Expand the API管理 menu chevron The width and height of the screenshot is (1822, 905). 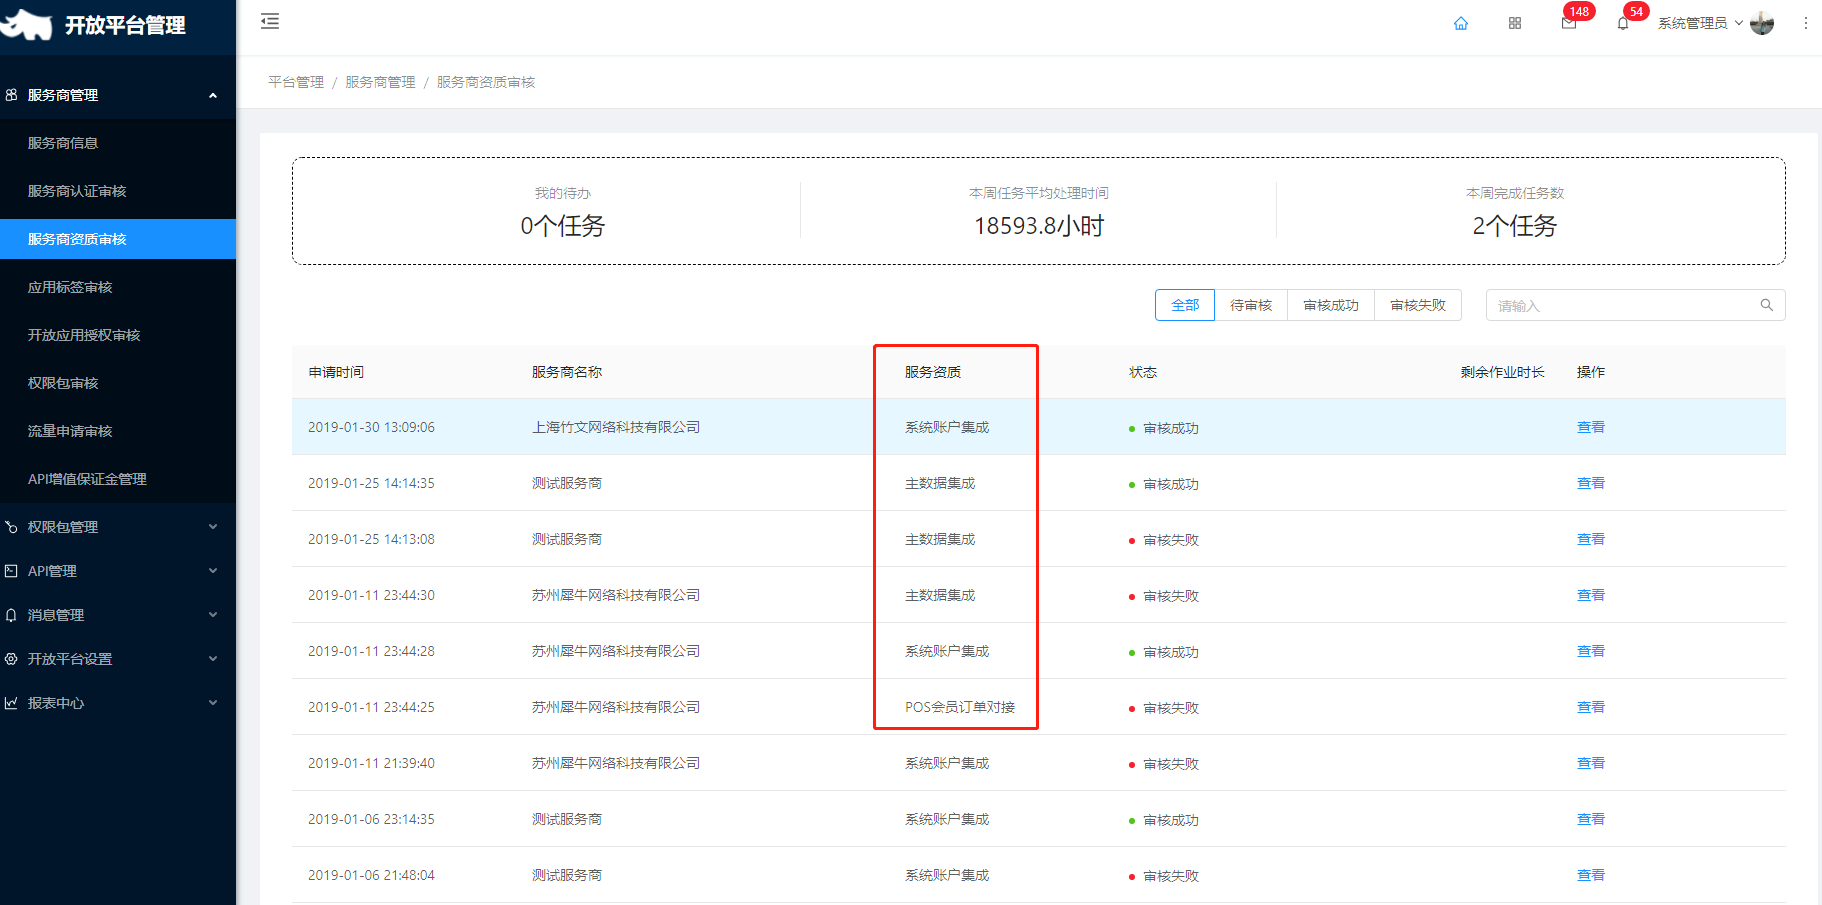213,571
